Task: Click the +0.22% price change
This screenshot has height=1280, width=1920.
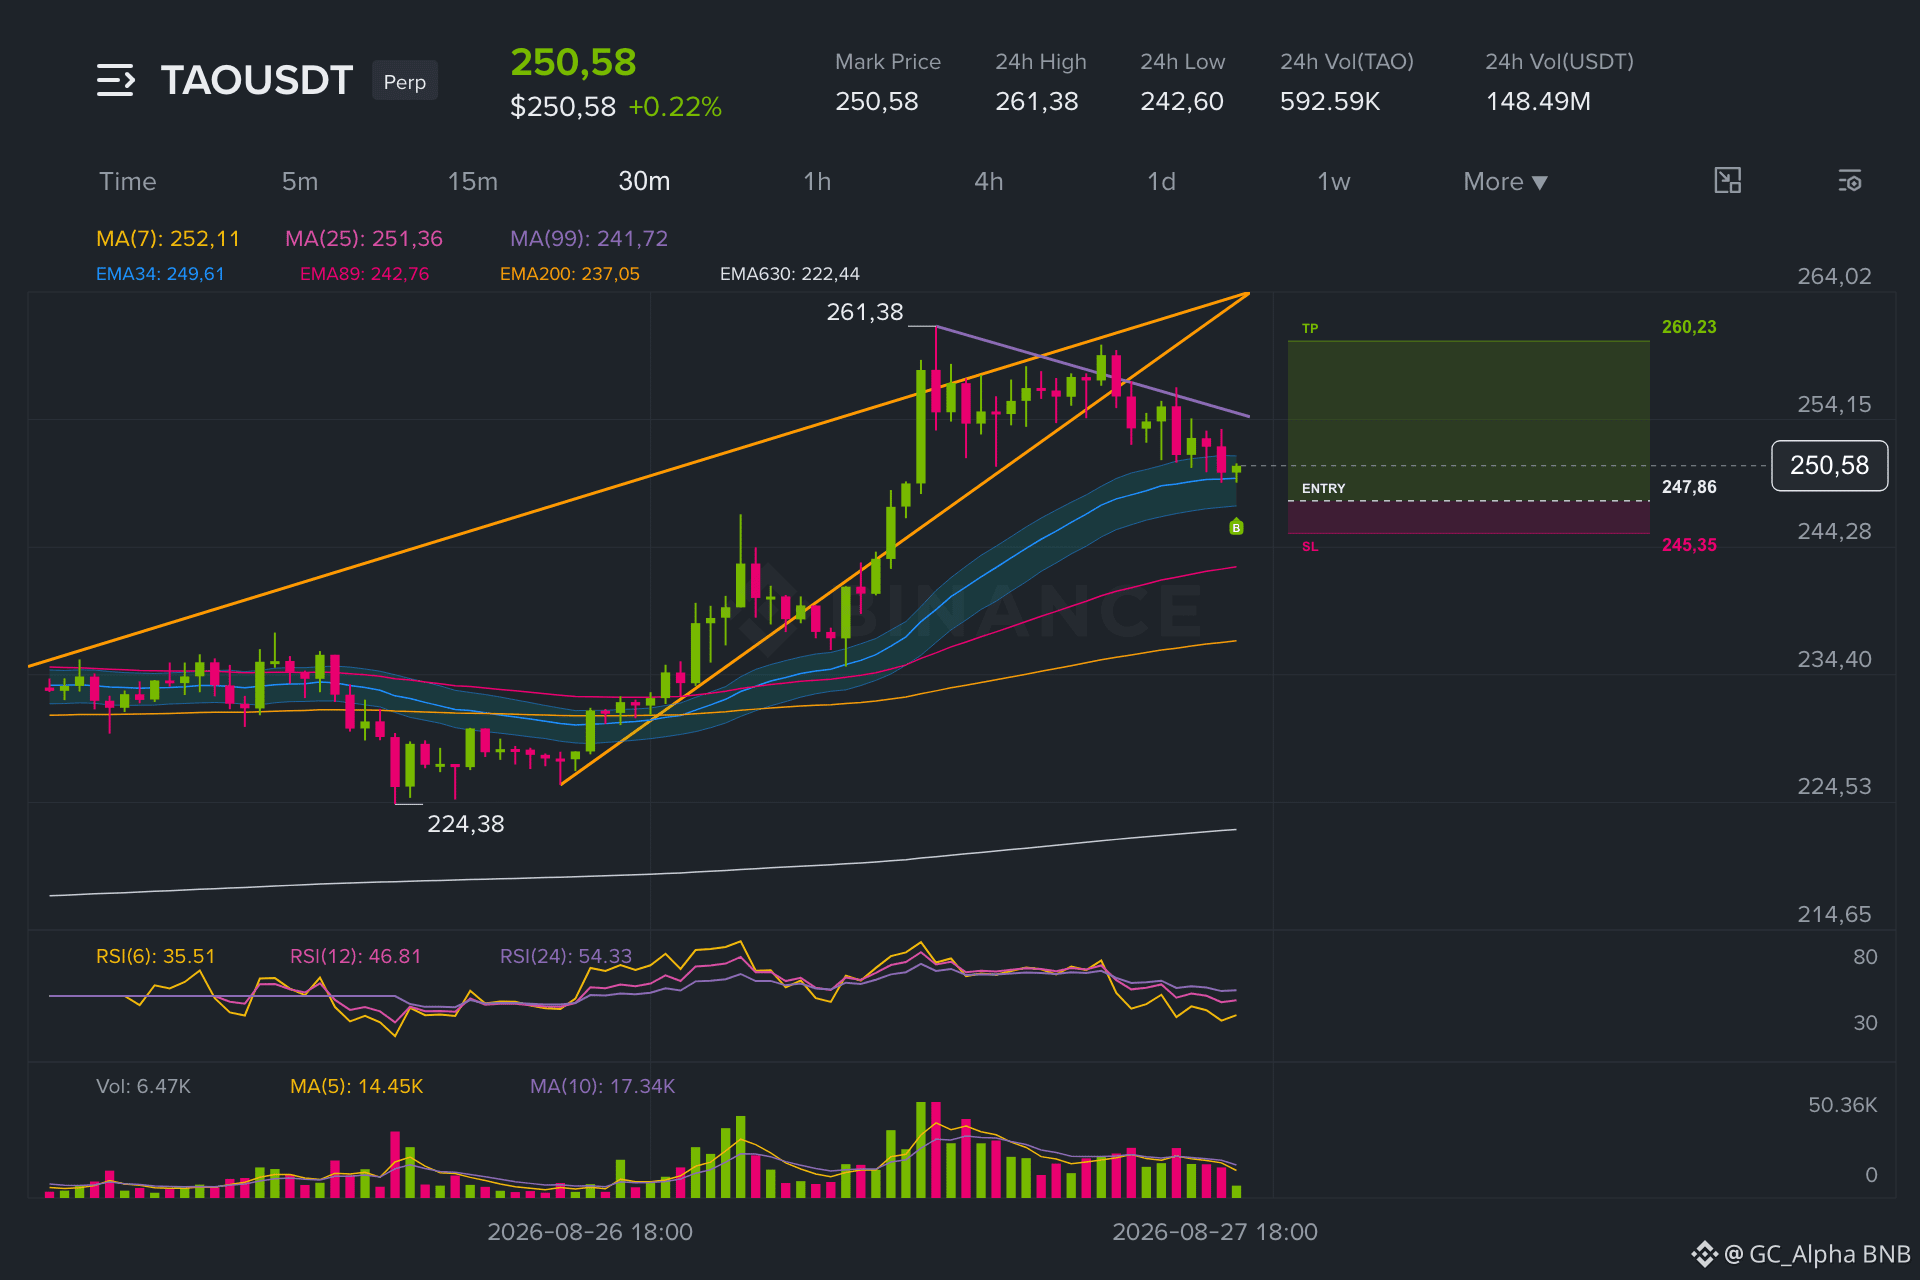Action: click(675, 107)
